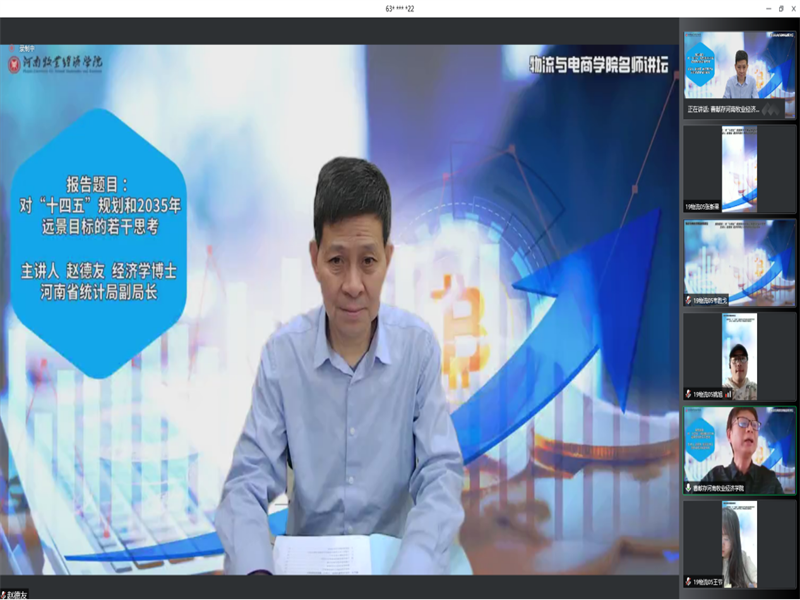Click the 录制中 recording indicator icon
Viewport: 800px width, 600px height.
[13, 49]
